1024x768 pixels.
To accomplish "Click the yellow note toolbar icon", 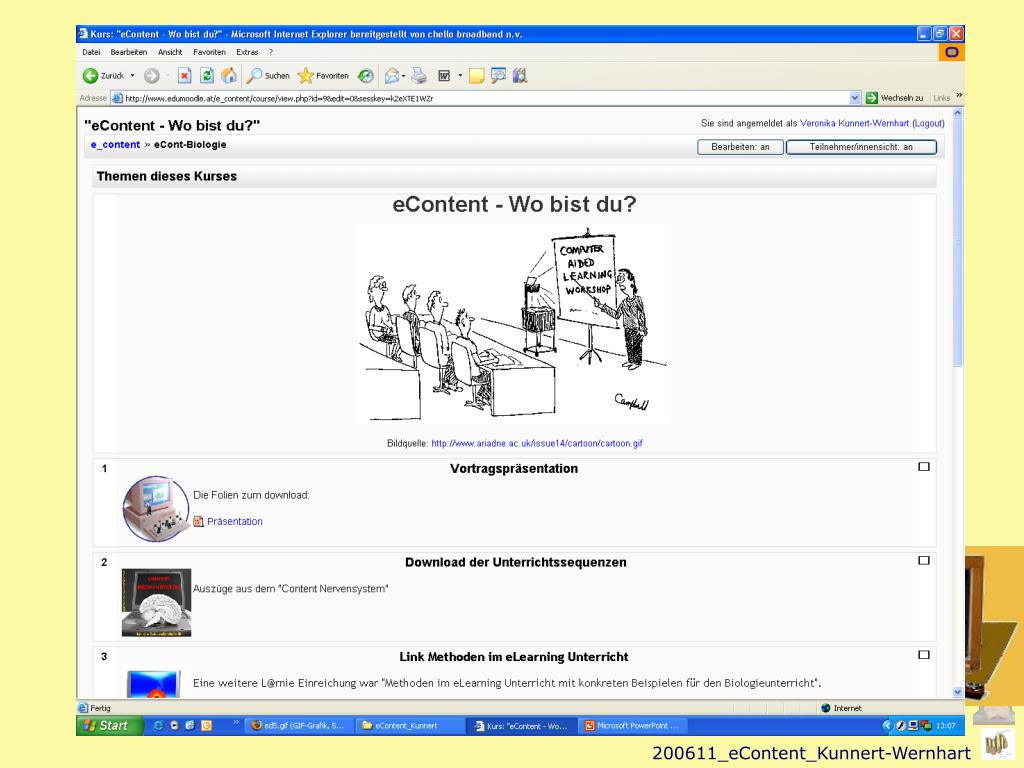I will click(x=477, y=76).
